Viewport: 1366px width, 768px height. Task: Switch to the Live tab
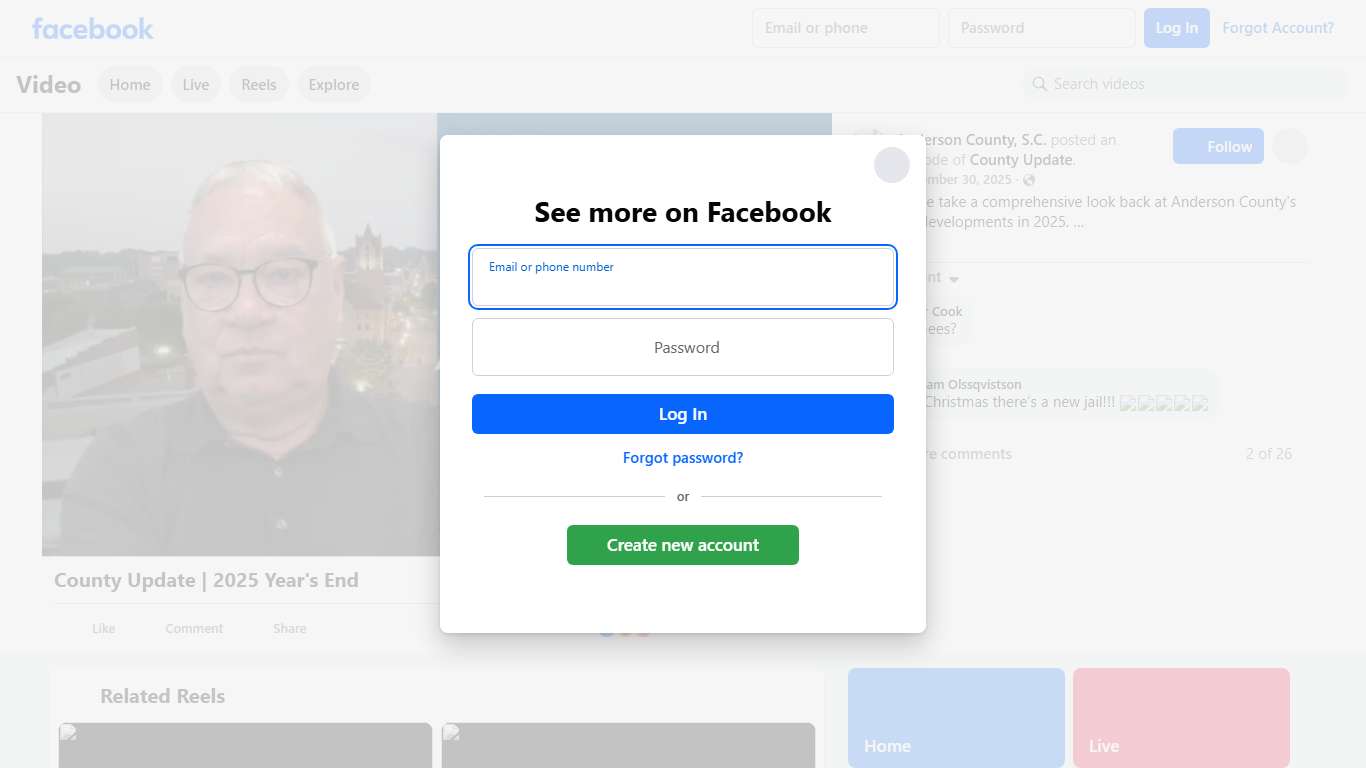click(x=196, y=85)
